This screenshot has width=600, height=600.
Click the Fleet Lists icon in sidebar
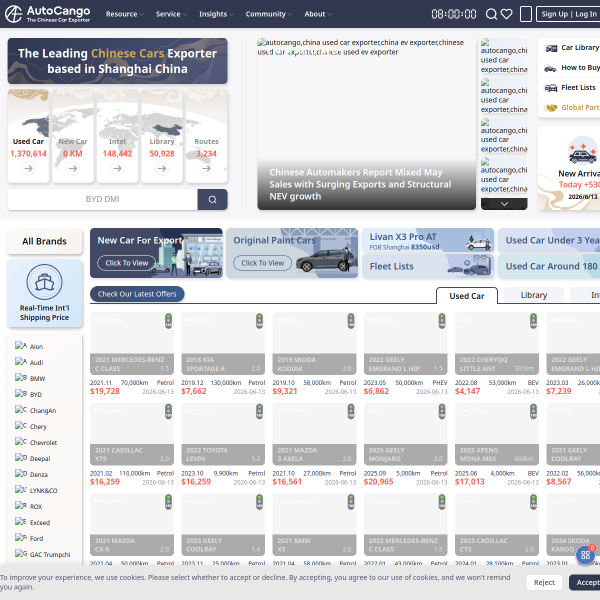[551, 88]
